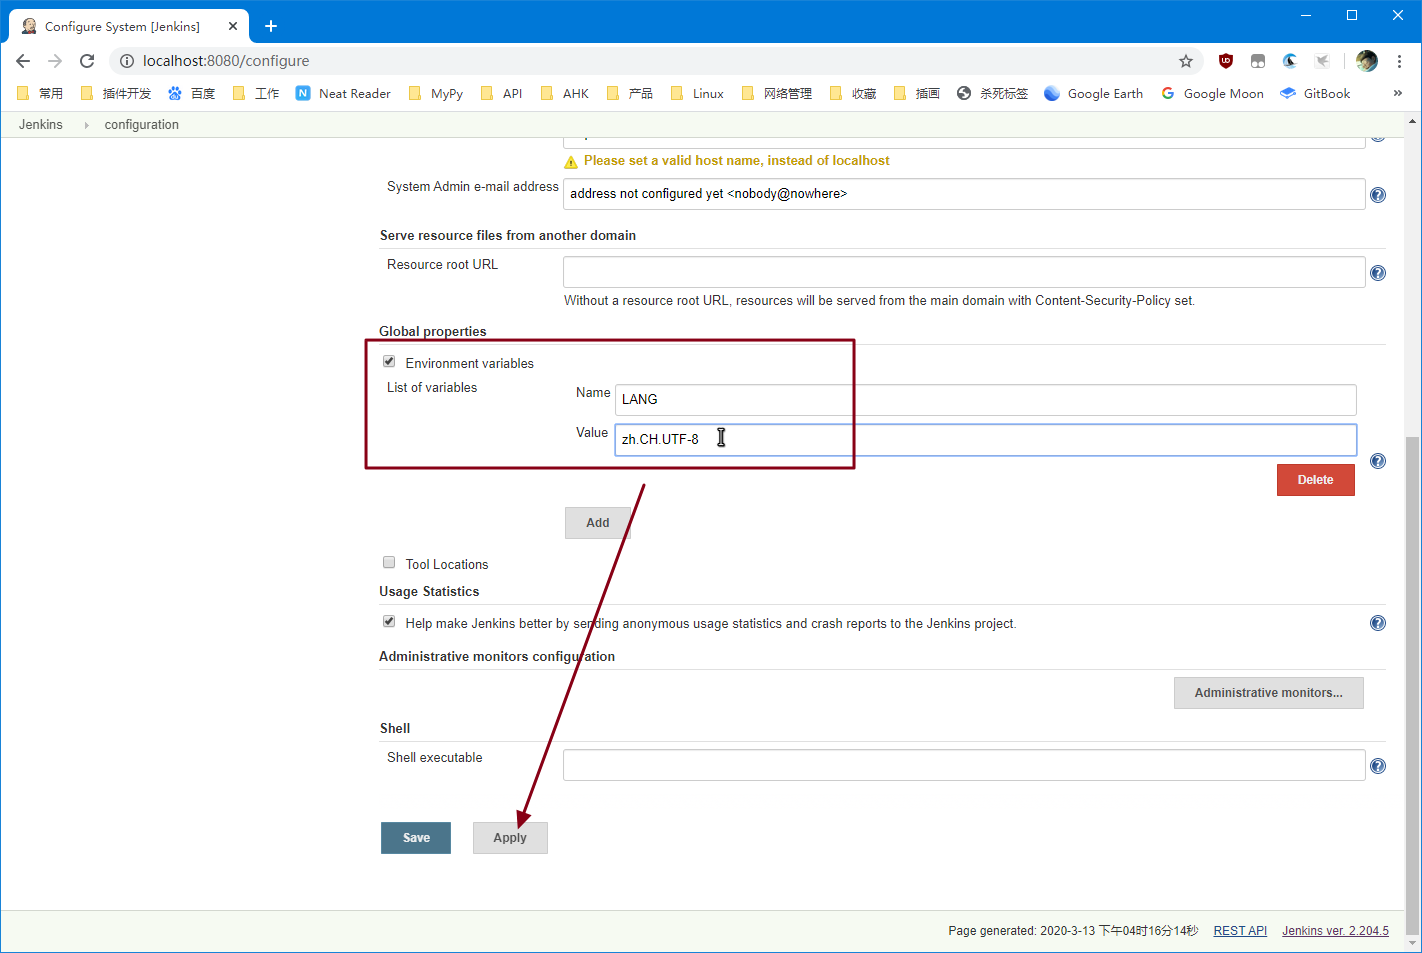Open Administrative monitors settings
This screenshot has height=953, width=1422.
1269,693
